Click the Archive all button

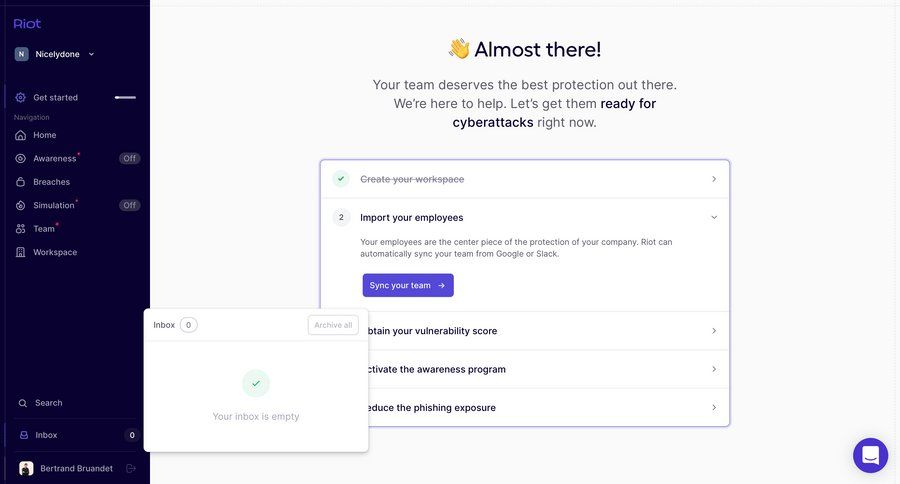click(333, 325)
